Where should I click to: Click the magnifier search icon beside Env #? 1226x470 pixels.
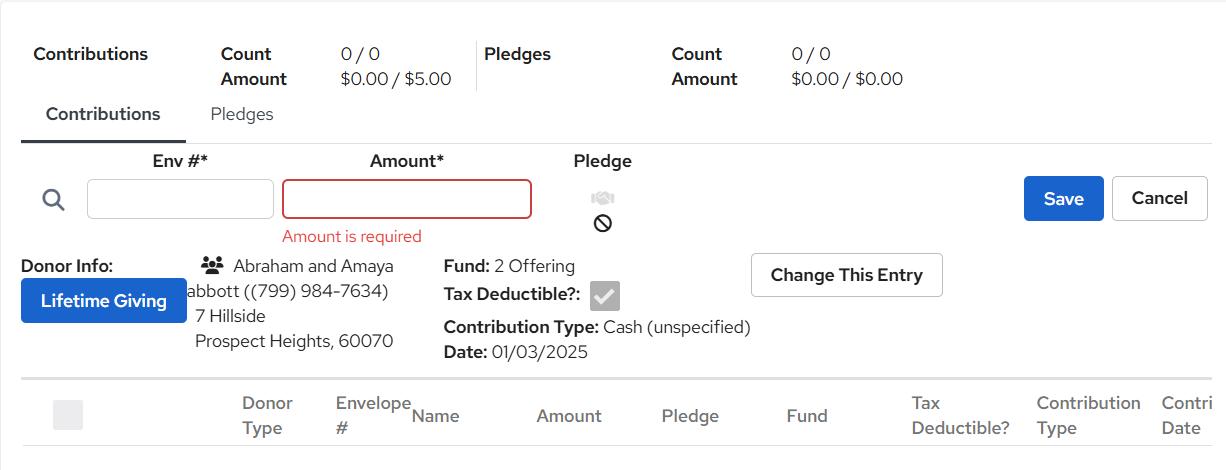click(53, 200)
